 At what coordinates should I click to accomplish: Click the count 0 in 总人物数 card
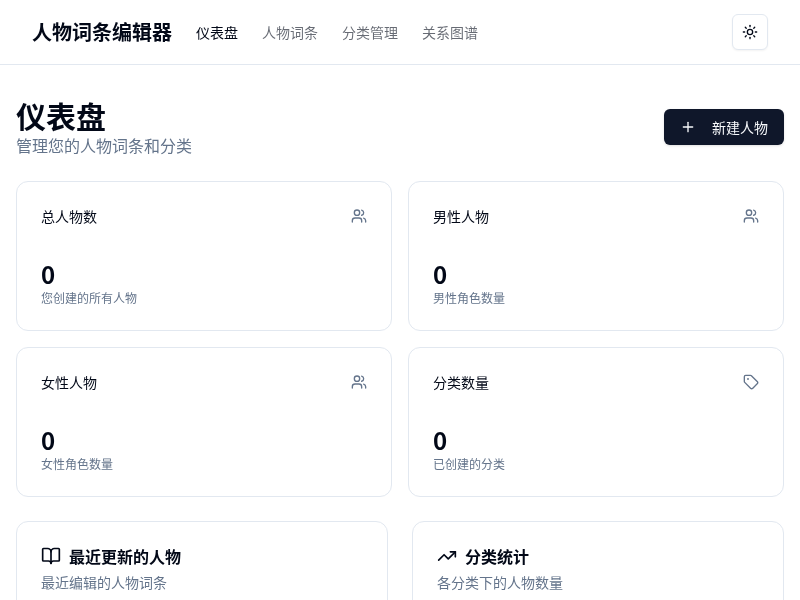coord(48,276)
